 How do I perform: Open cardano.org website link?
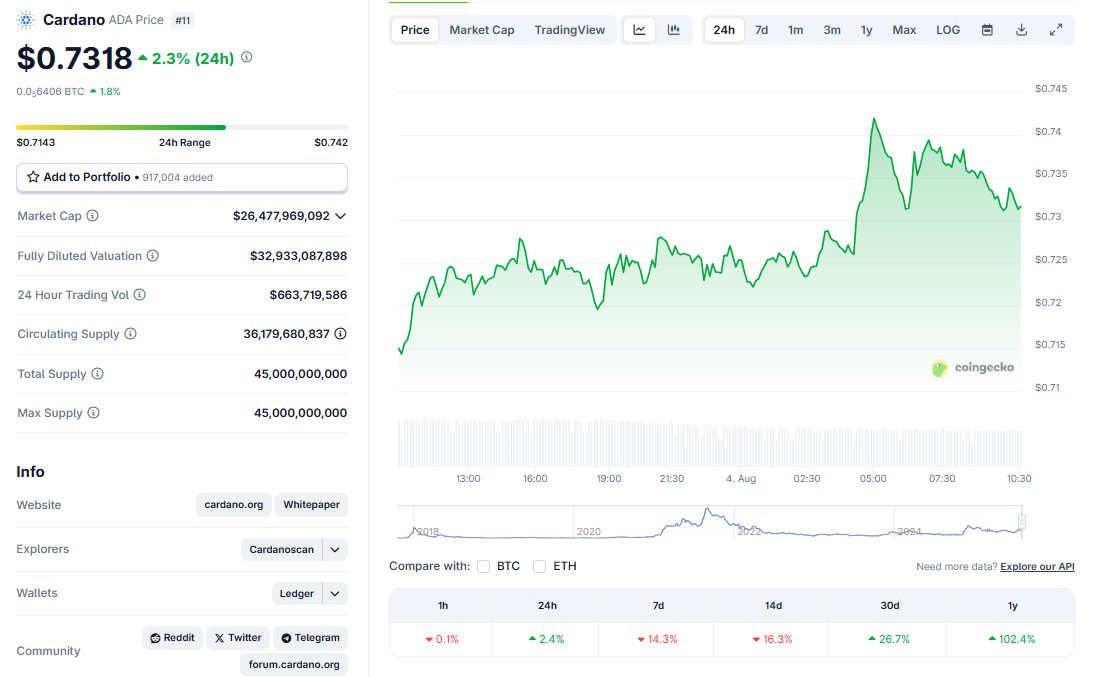234,505
